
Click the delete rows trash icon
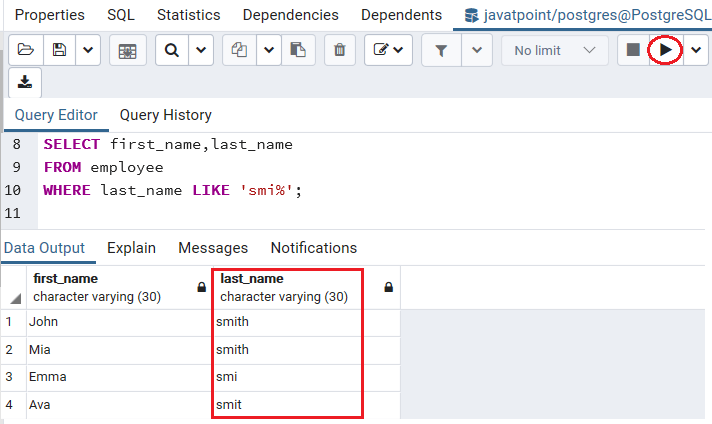(x=340, y=50)
